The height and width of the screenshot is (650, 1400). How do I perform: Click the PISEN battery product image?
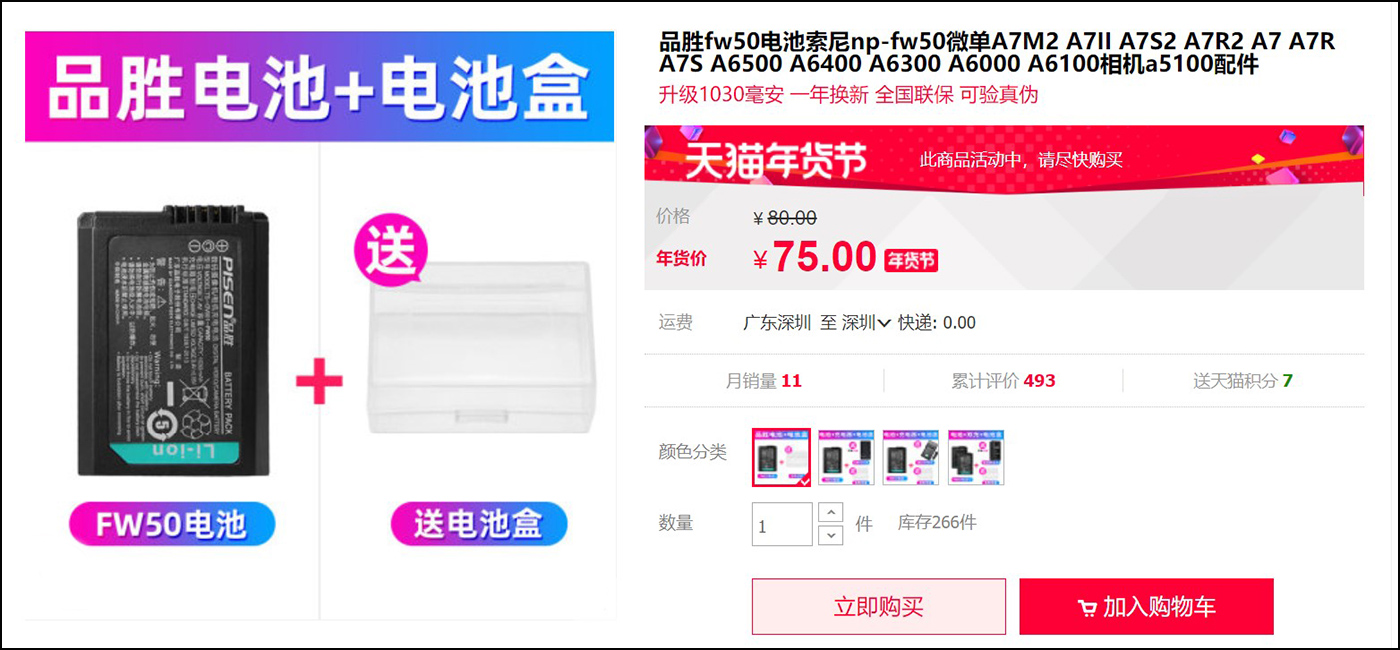click(x=176, y=341)
